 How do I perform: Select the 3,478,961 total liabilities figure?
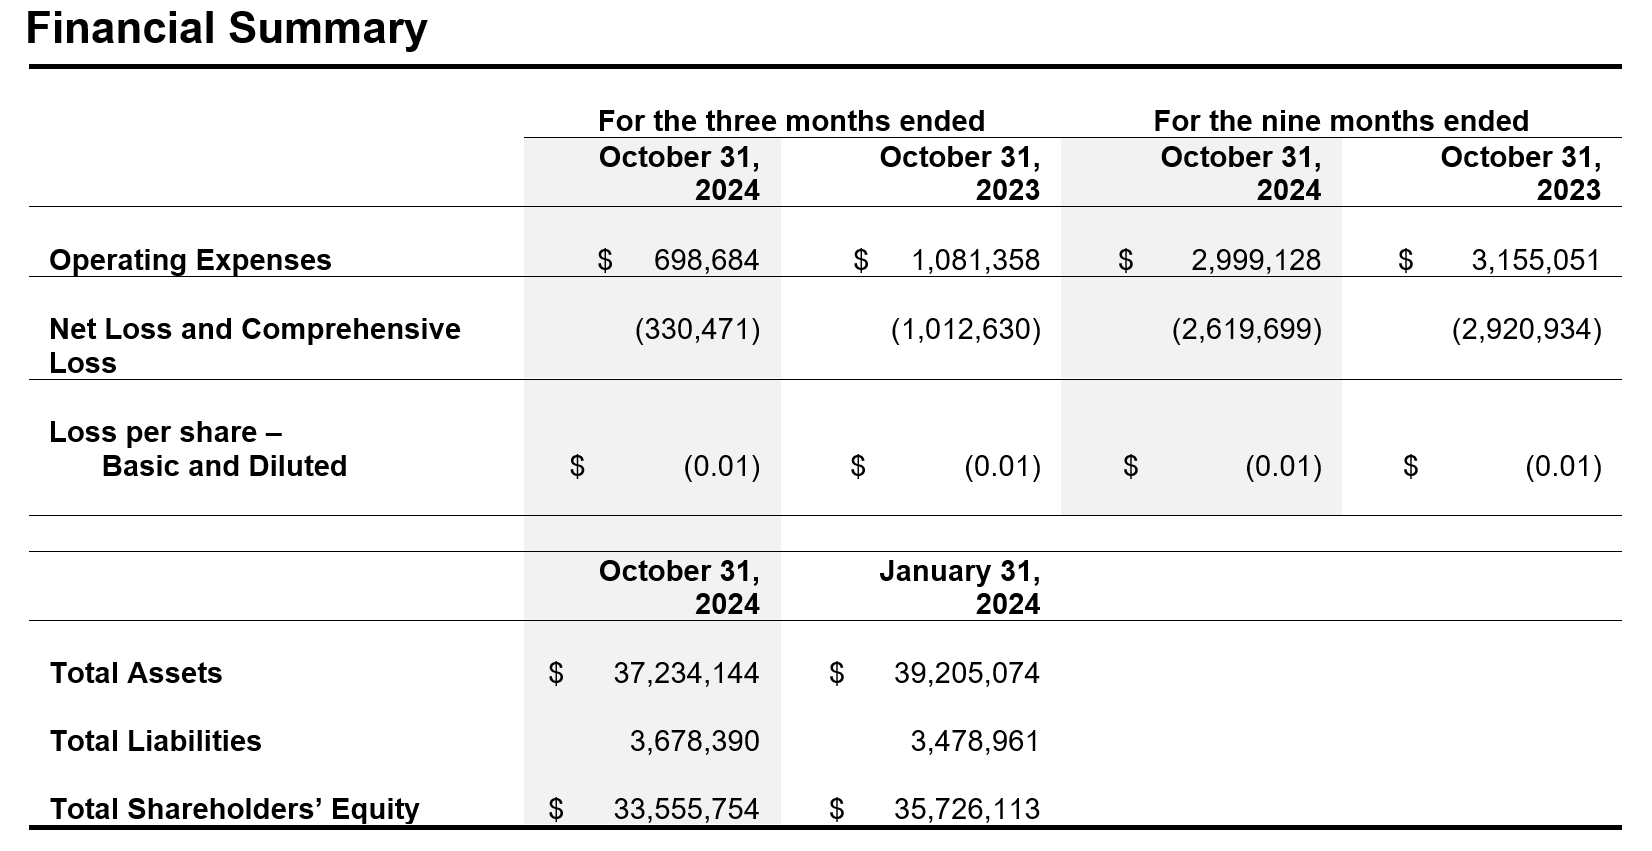click(x=974, y=741)
